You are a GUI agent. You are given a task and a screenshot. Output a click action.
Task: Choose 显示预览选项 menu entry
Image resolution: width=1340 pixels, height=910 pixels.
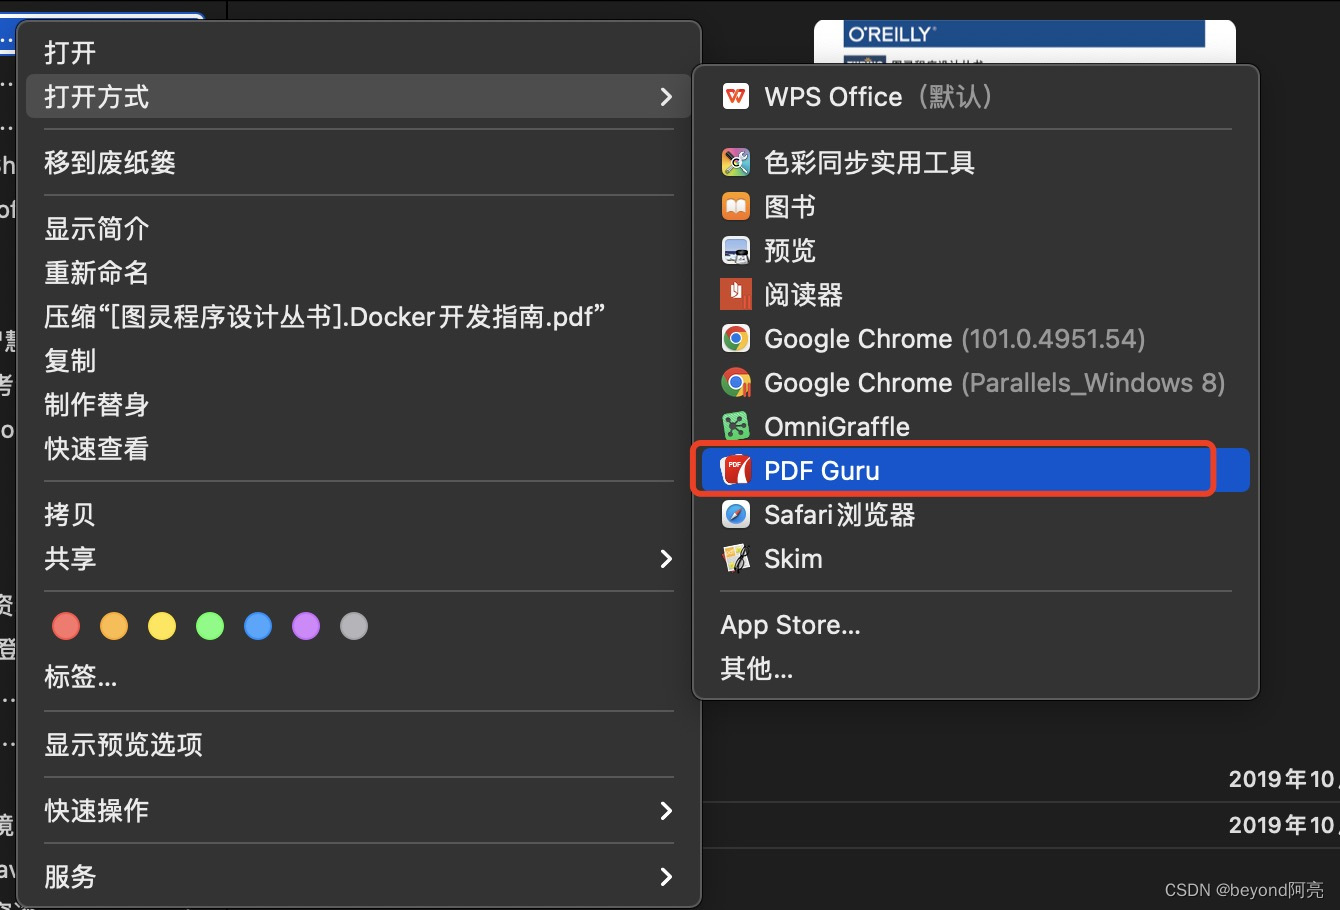pos(358,744)
